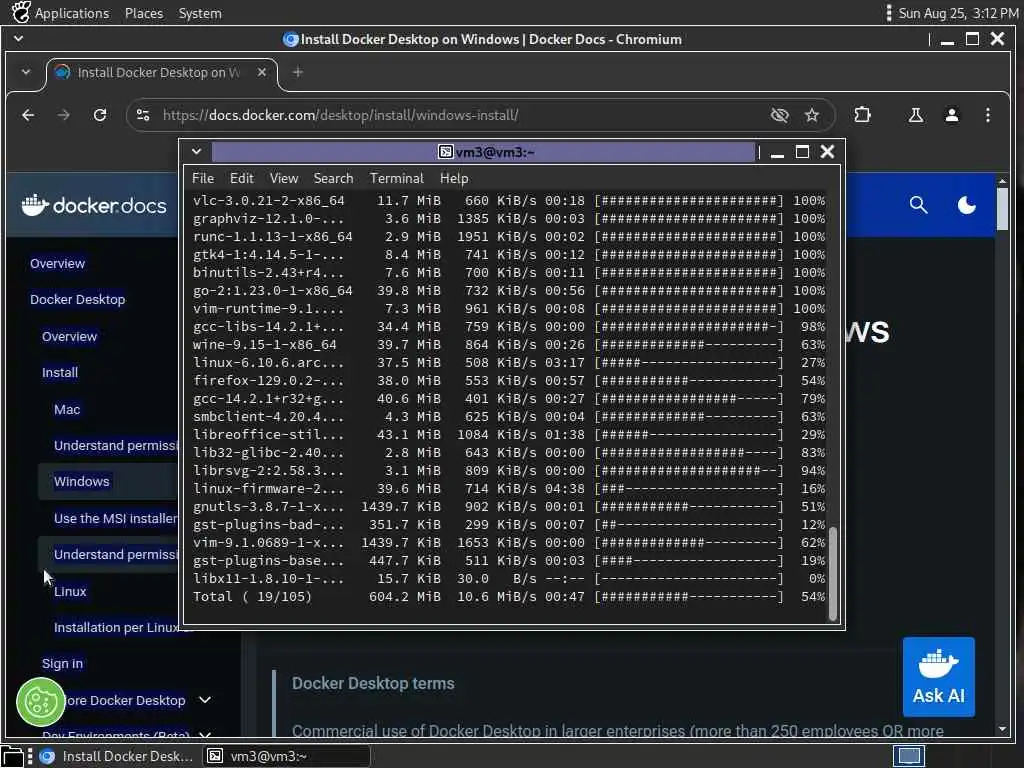Click page scrollbar down arrow
Screen dimensions: 1024x768
point(1002,729)
